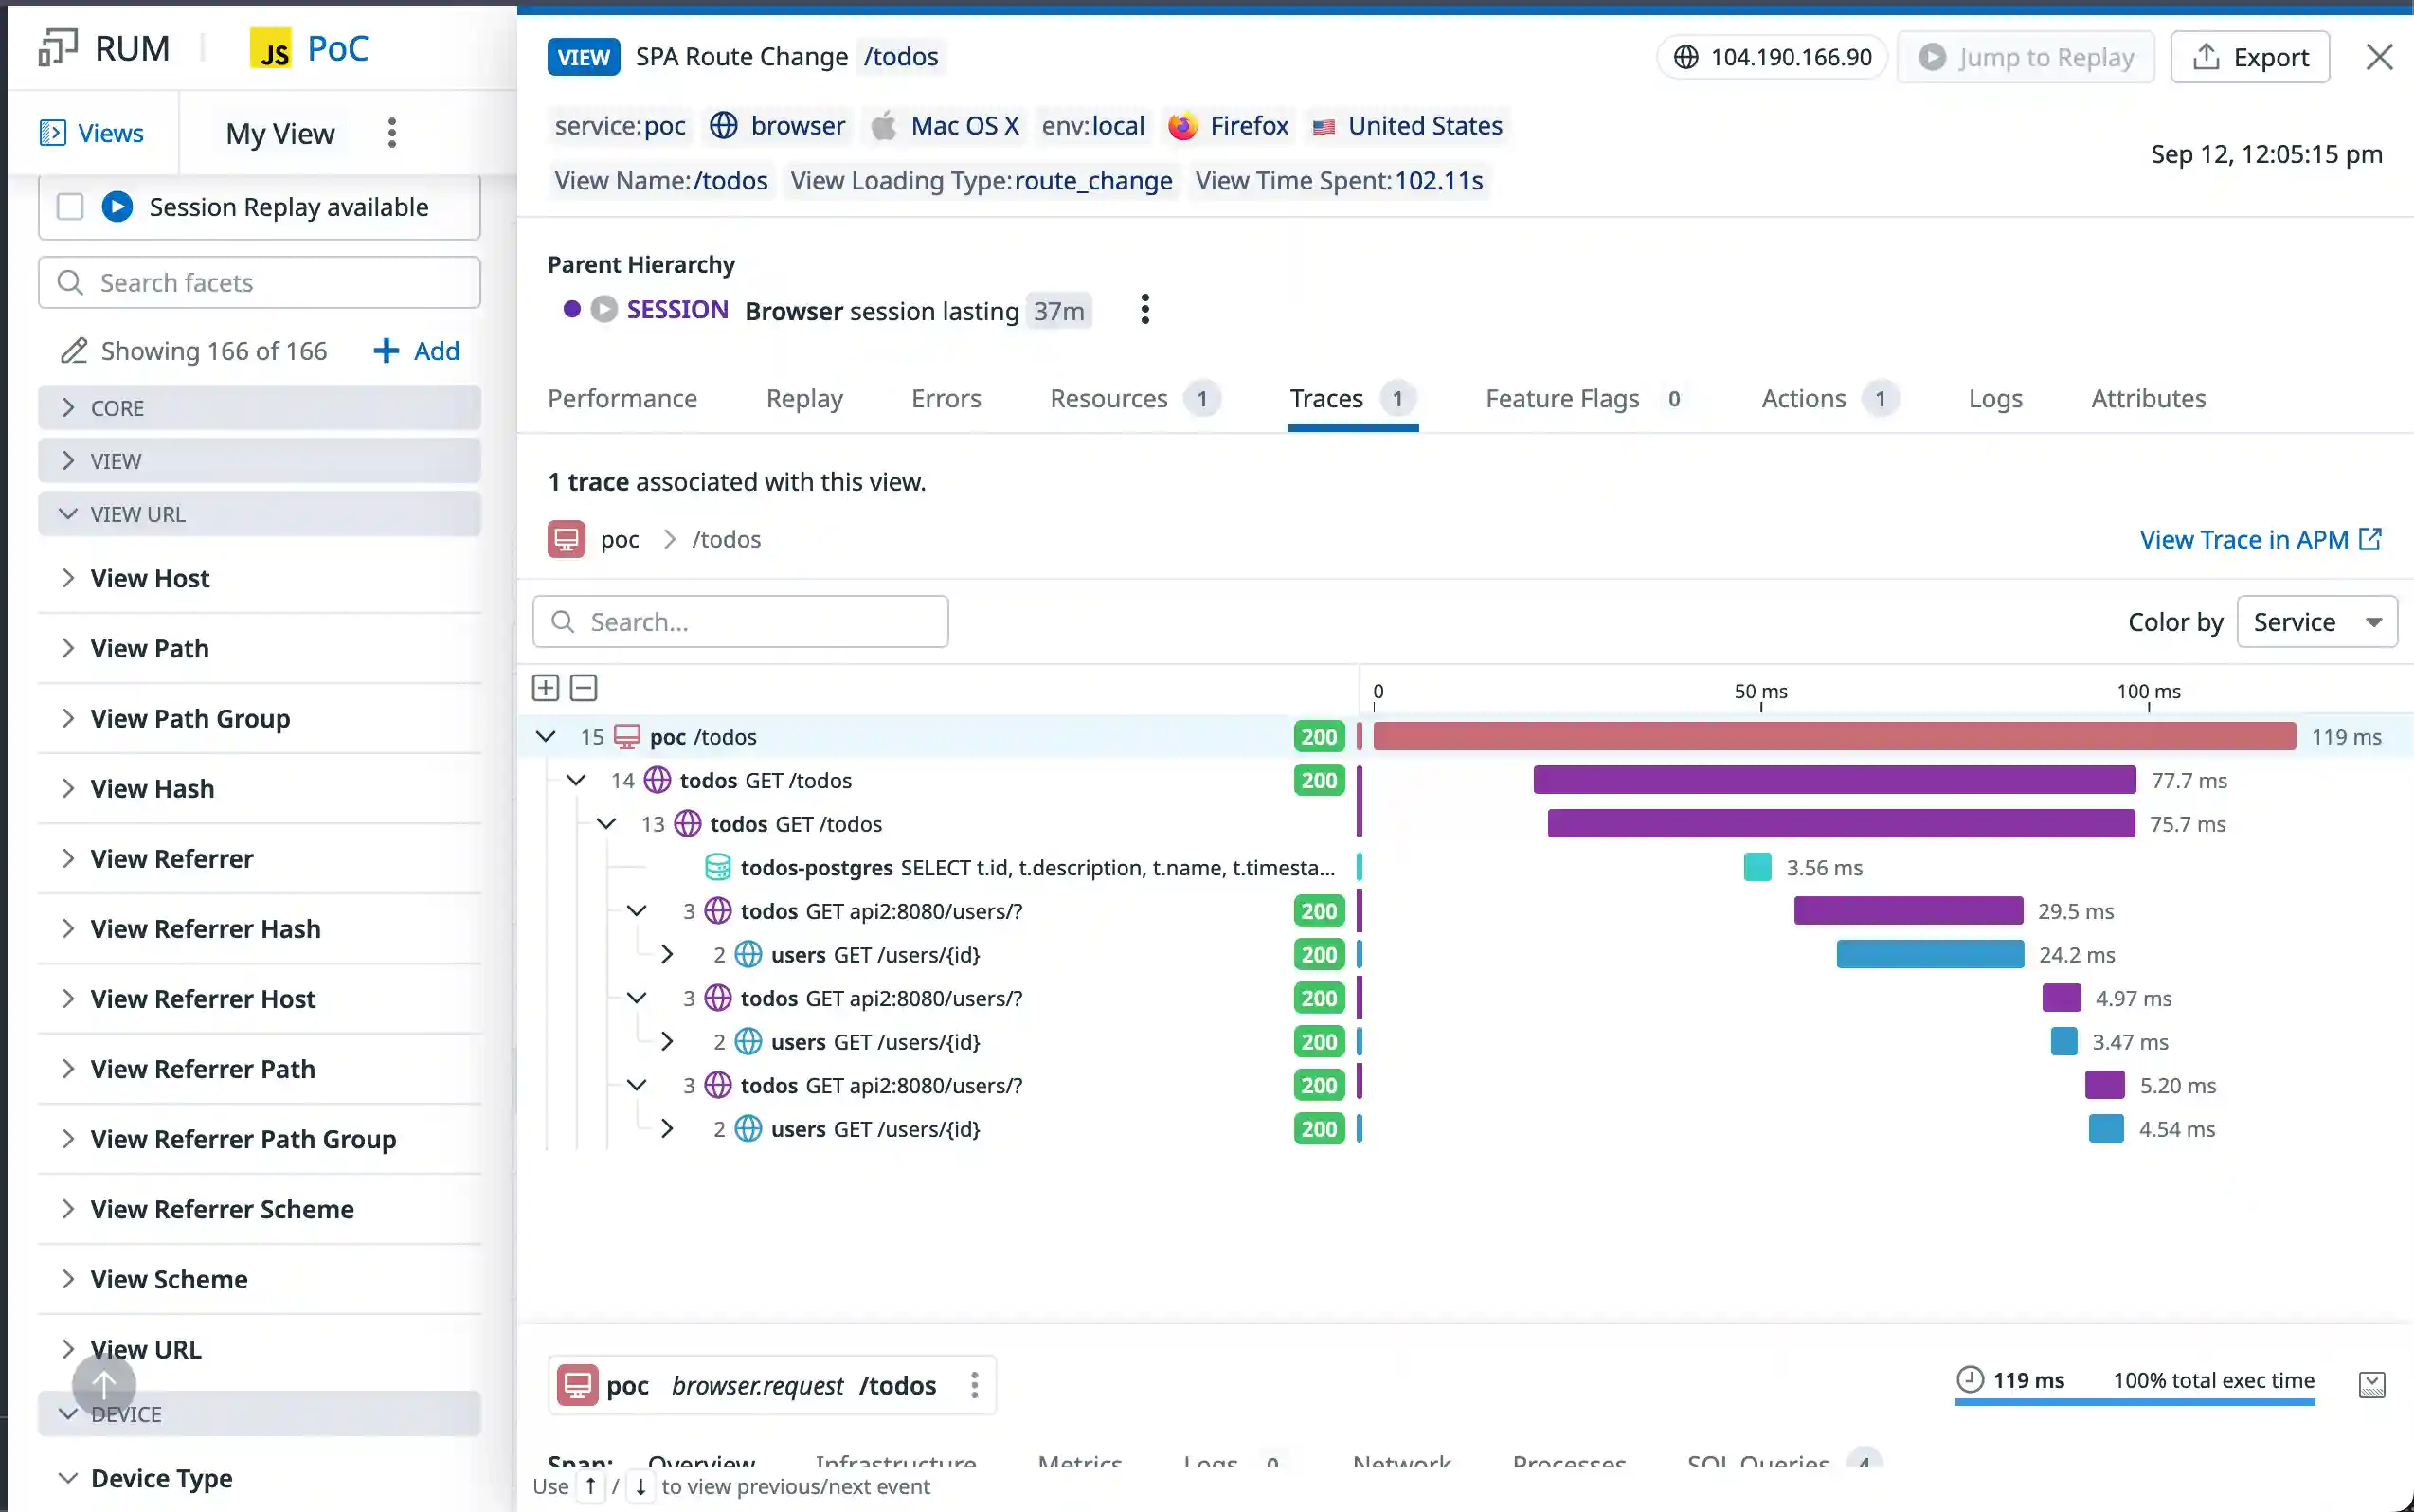The width and height of the screenshot is (2414, 1512).
Task: Switch to the Resources tab
Action: tap(1108, 399)
